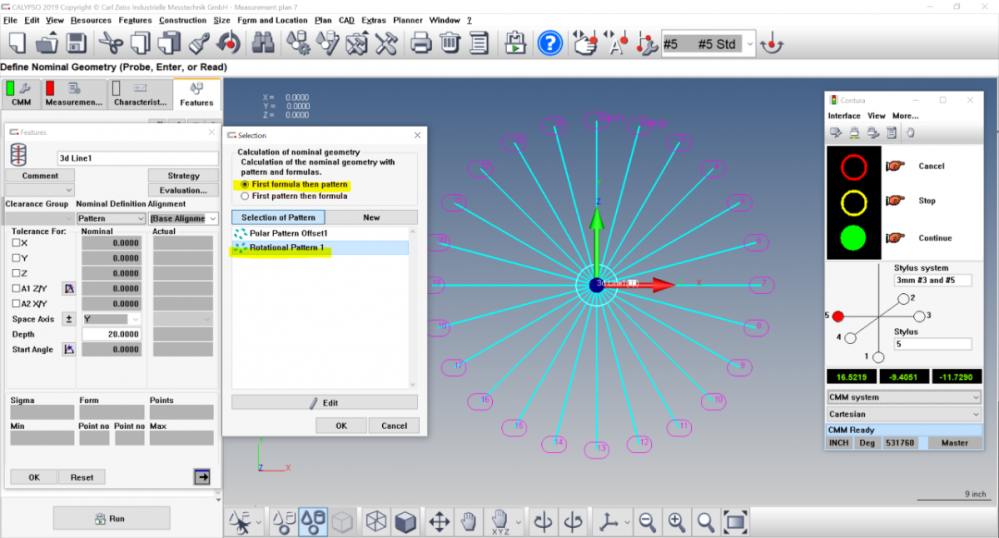
Task: Switch to the Characteristics tab
Action: (140, 94)
